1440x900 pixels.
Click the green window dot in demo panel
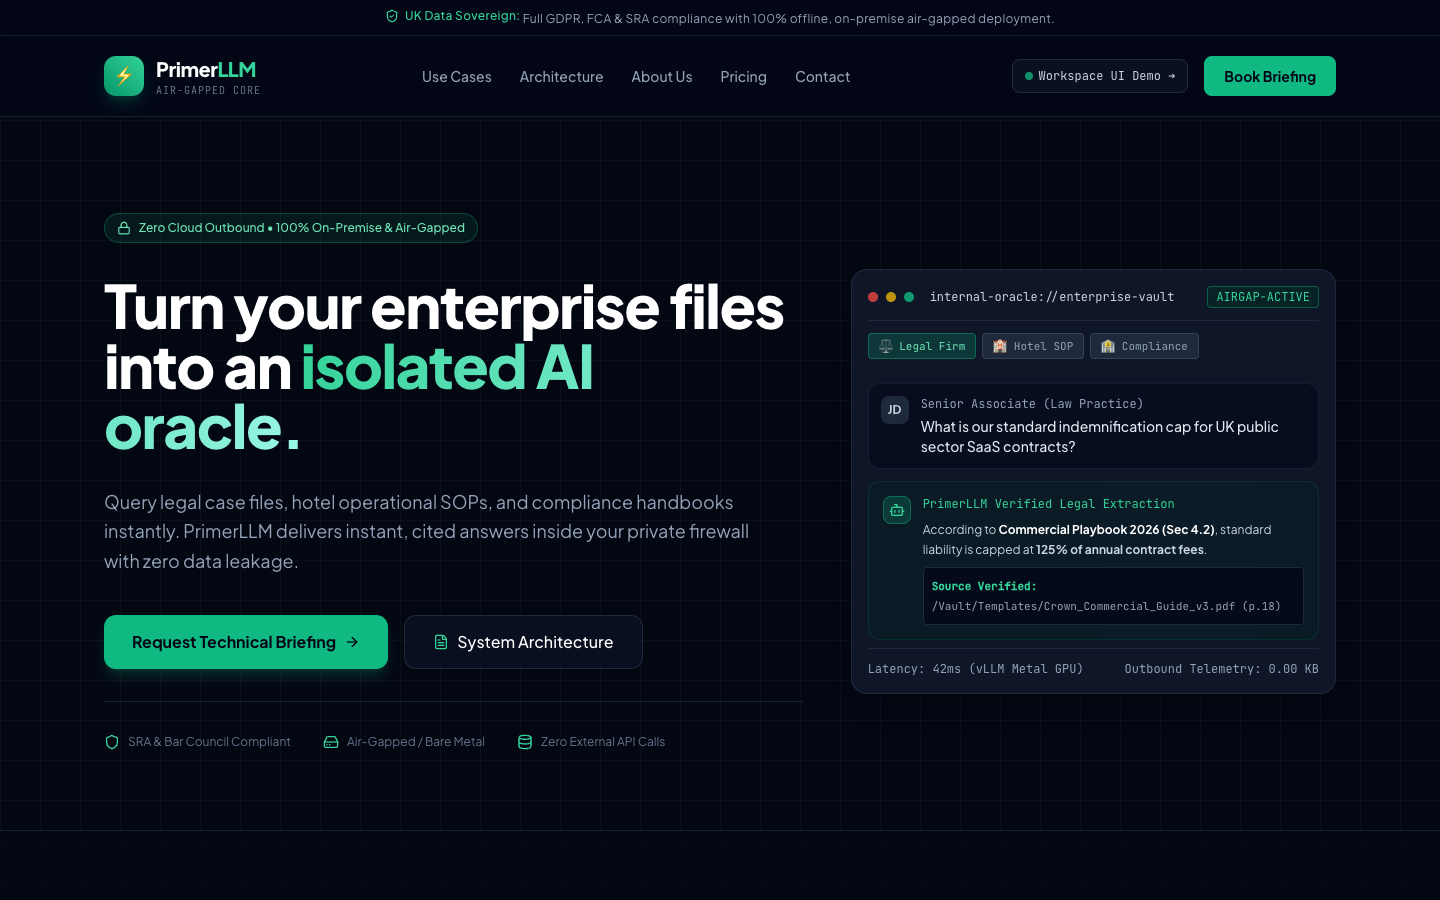click(x=909, y=297)
